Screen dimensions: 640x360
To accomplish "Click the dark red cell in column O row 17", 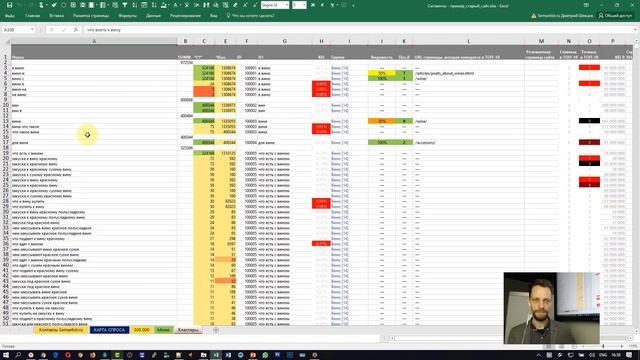I will pos(589,142).
